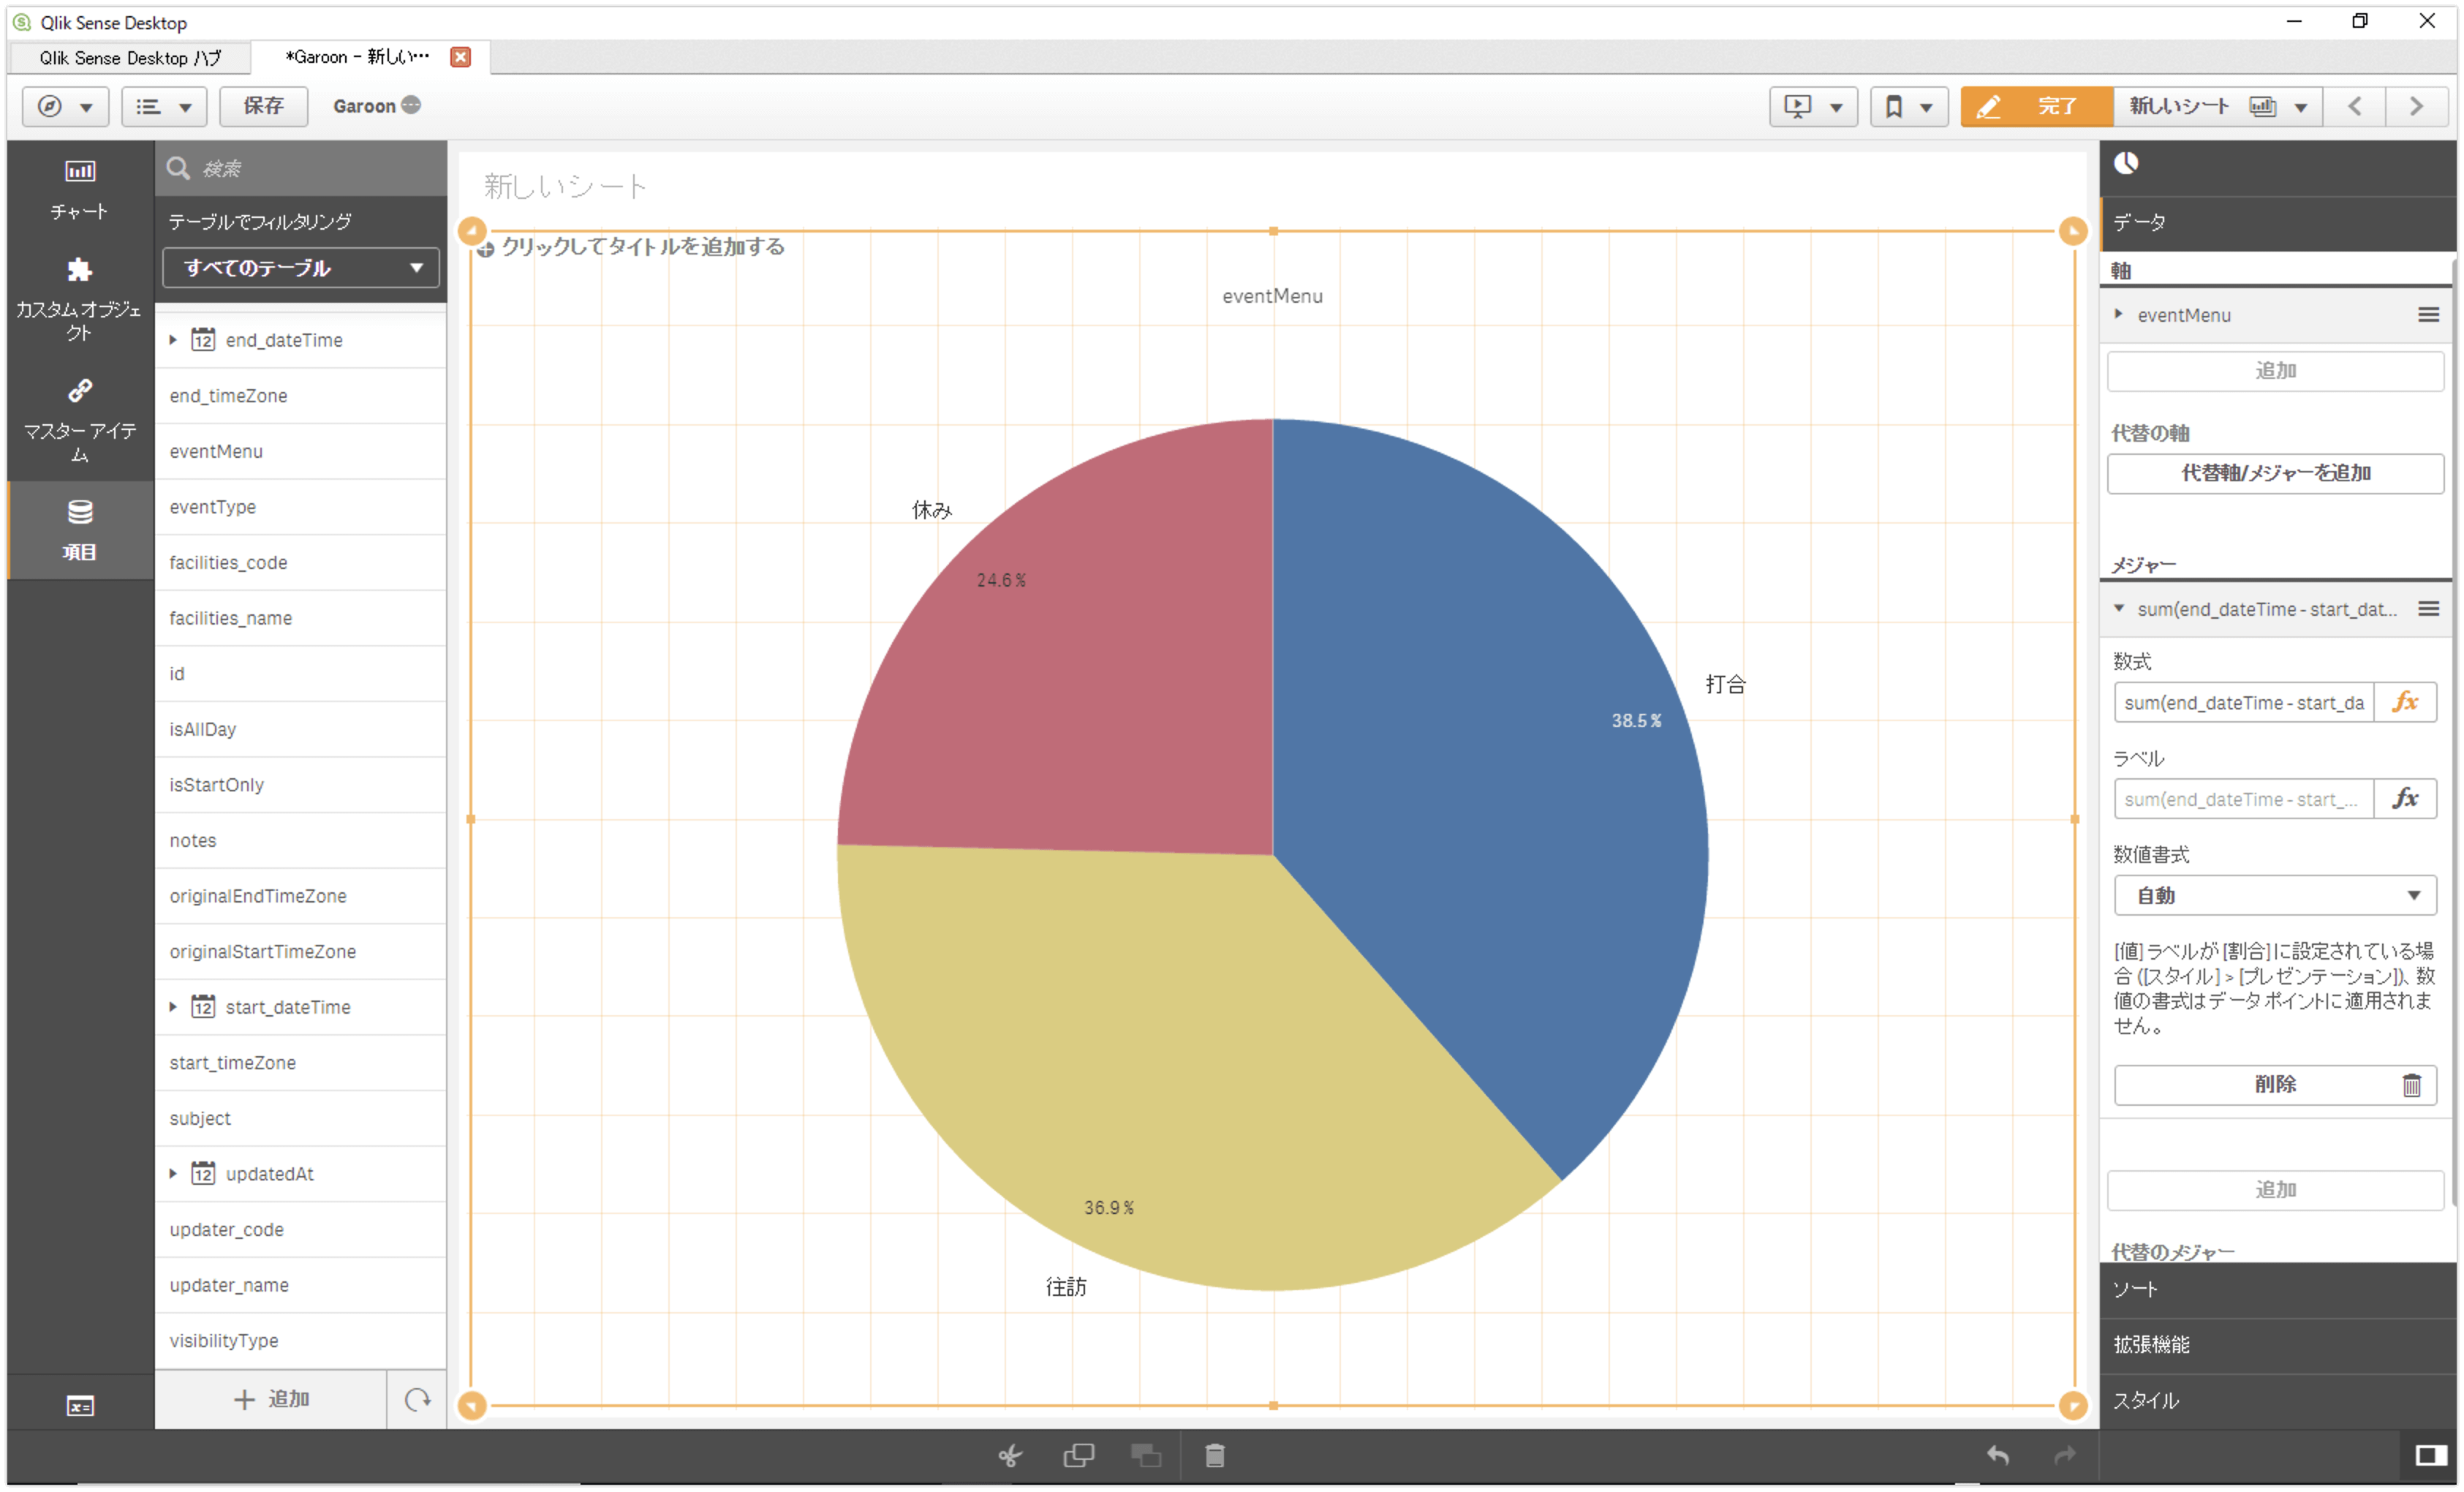
Task: Toggle variables panel icon at bottom left
Action: point(80,1406)
